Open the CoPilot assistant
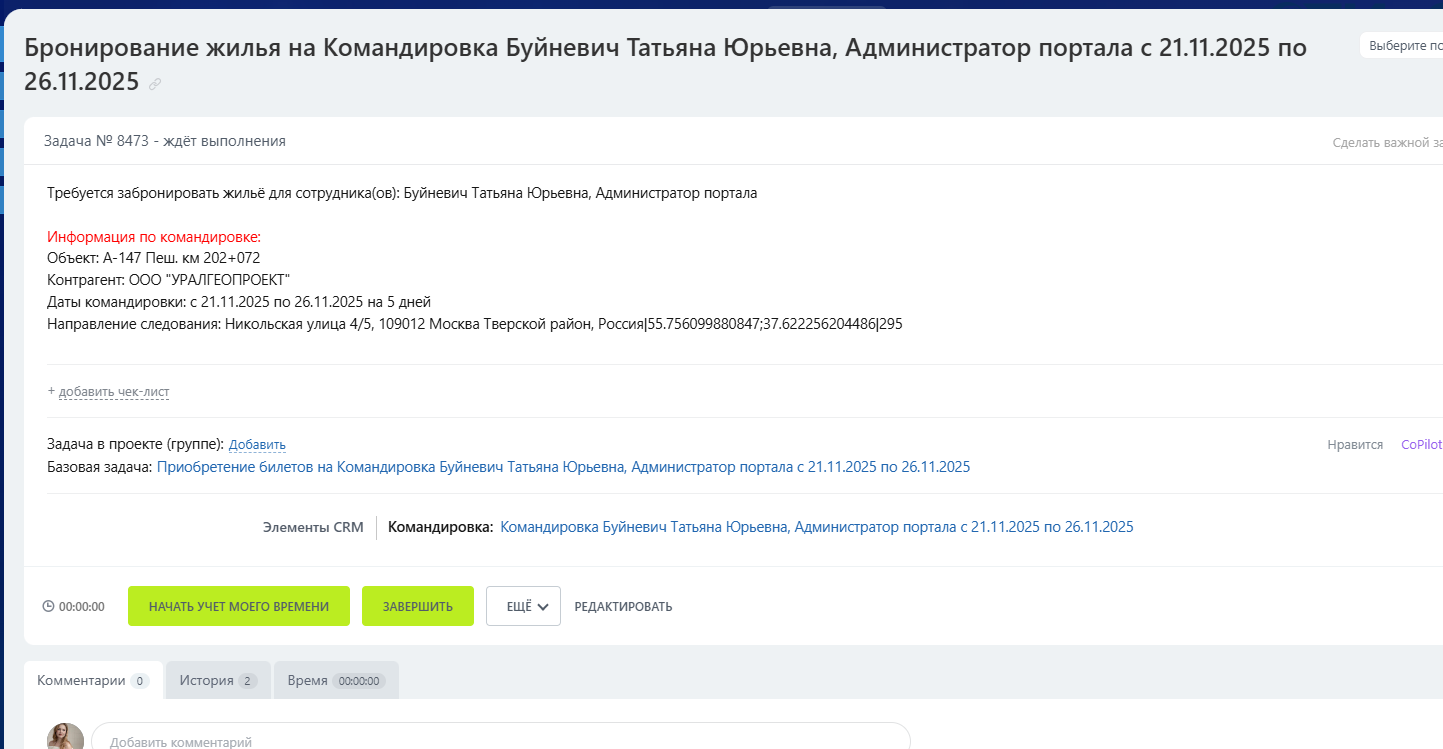 point(1420,444)
